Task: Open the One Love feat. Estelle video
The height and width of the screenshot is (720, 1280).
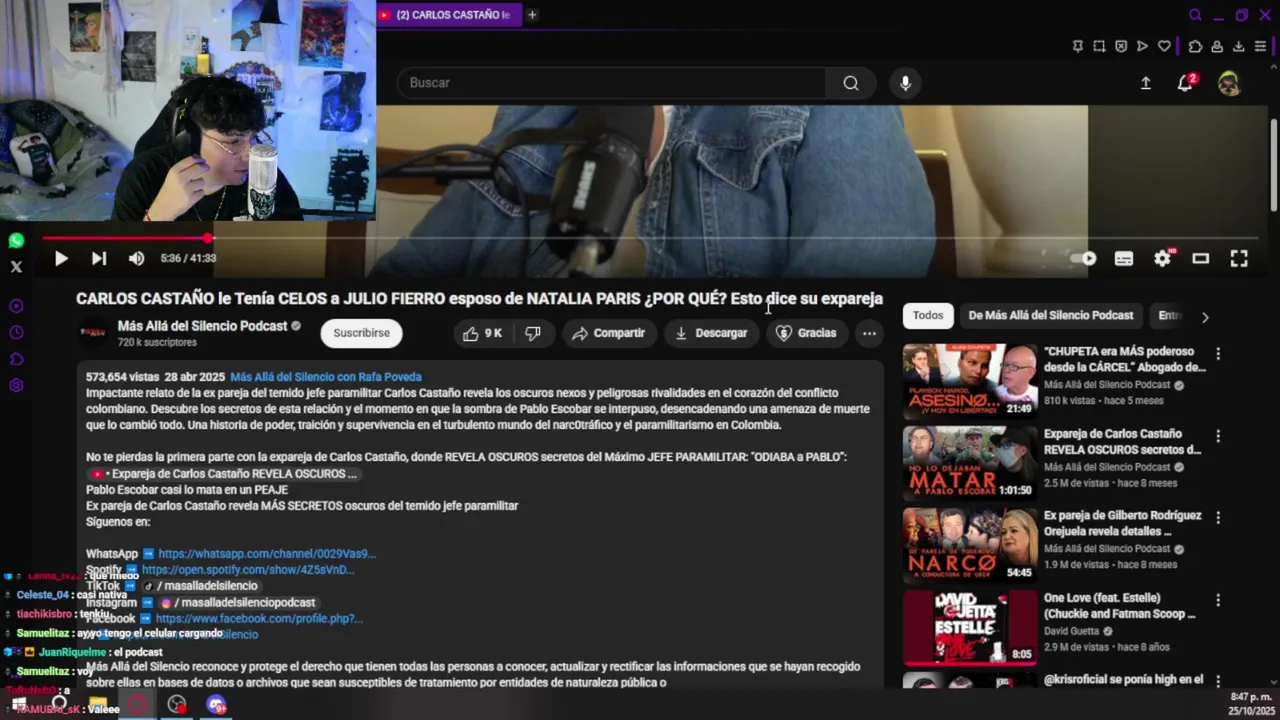Action: pos(970,628)
